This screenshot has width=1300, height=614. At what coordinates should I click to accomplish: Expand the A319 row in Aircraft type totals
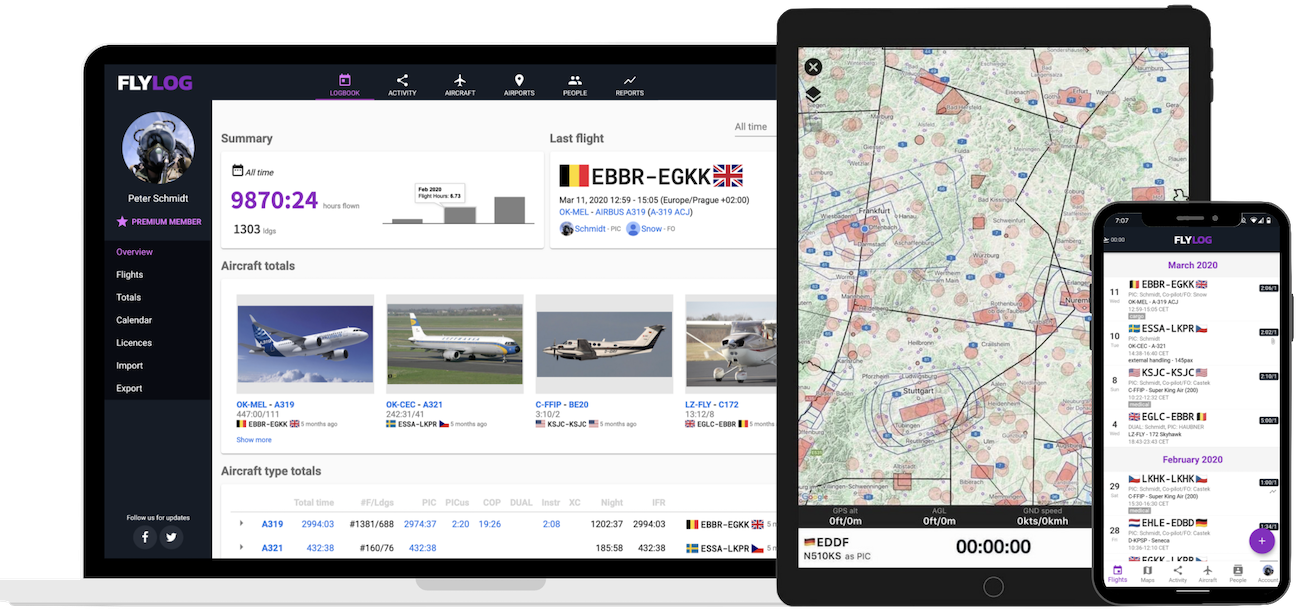pyautogui.click(x=240, y=523)
